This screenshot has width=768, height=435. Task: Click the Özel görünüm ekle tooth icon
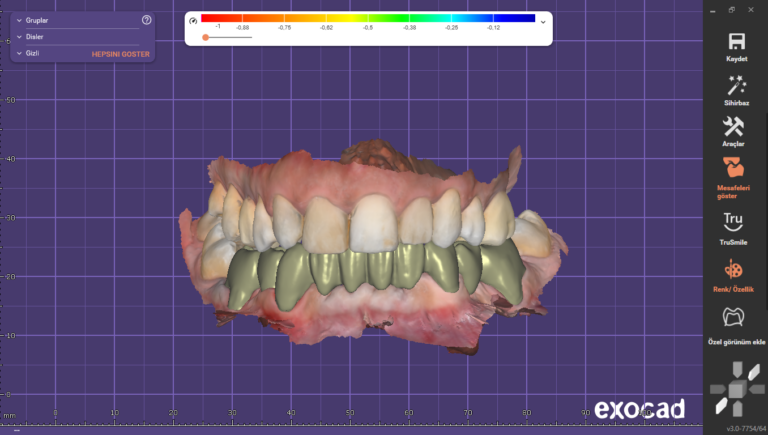pos(735,318)
